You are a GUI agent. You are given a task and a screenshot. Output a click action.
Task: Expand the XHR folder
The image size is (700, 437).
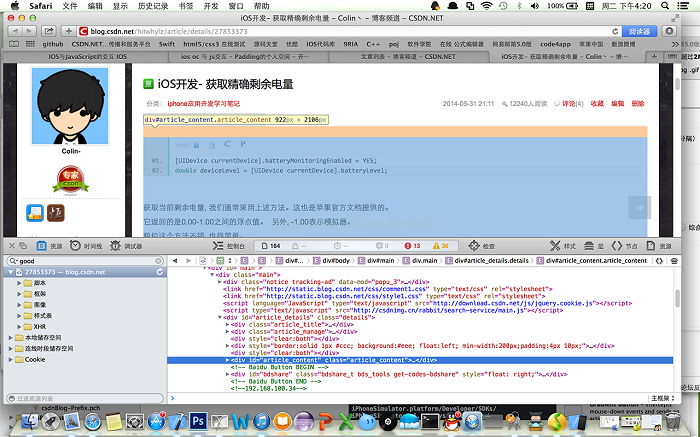[19, 327]
